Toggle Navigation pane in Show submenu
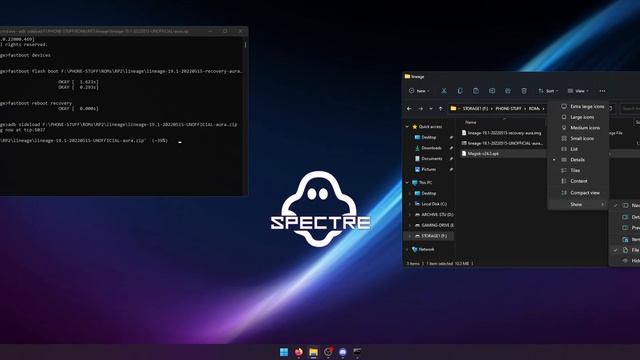This screenshot has height=360, width=640. (624, 205)
